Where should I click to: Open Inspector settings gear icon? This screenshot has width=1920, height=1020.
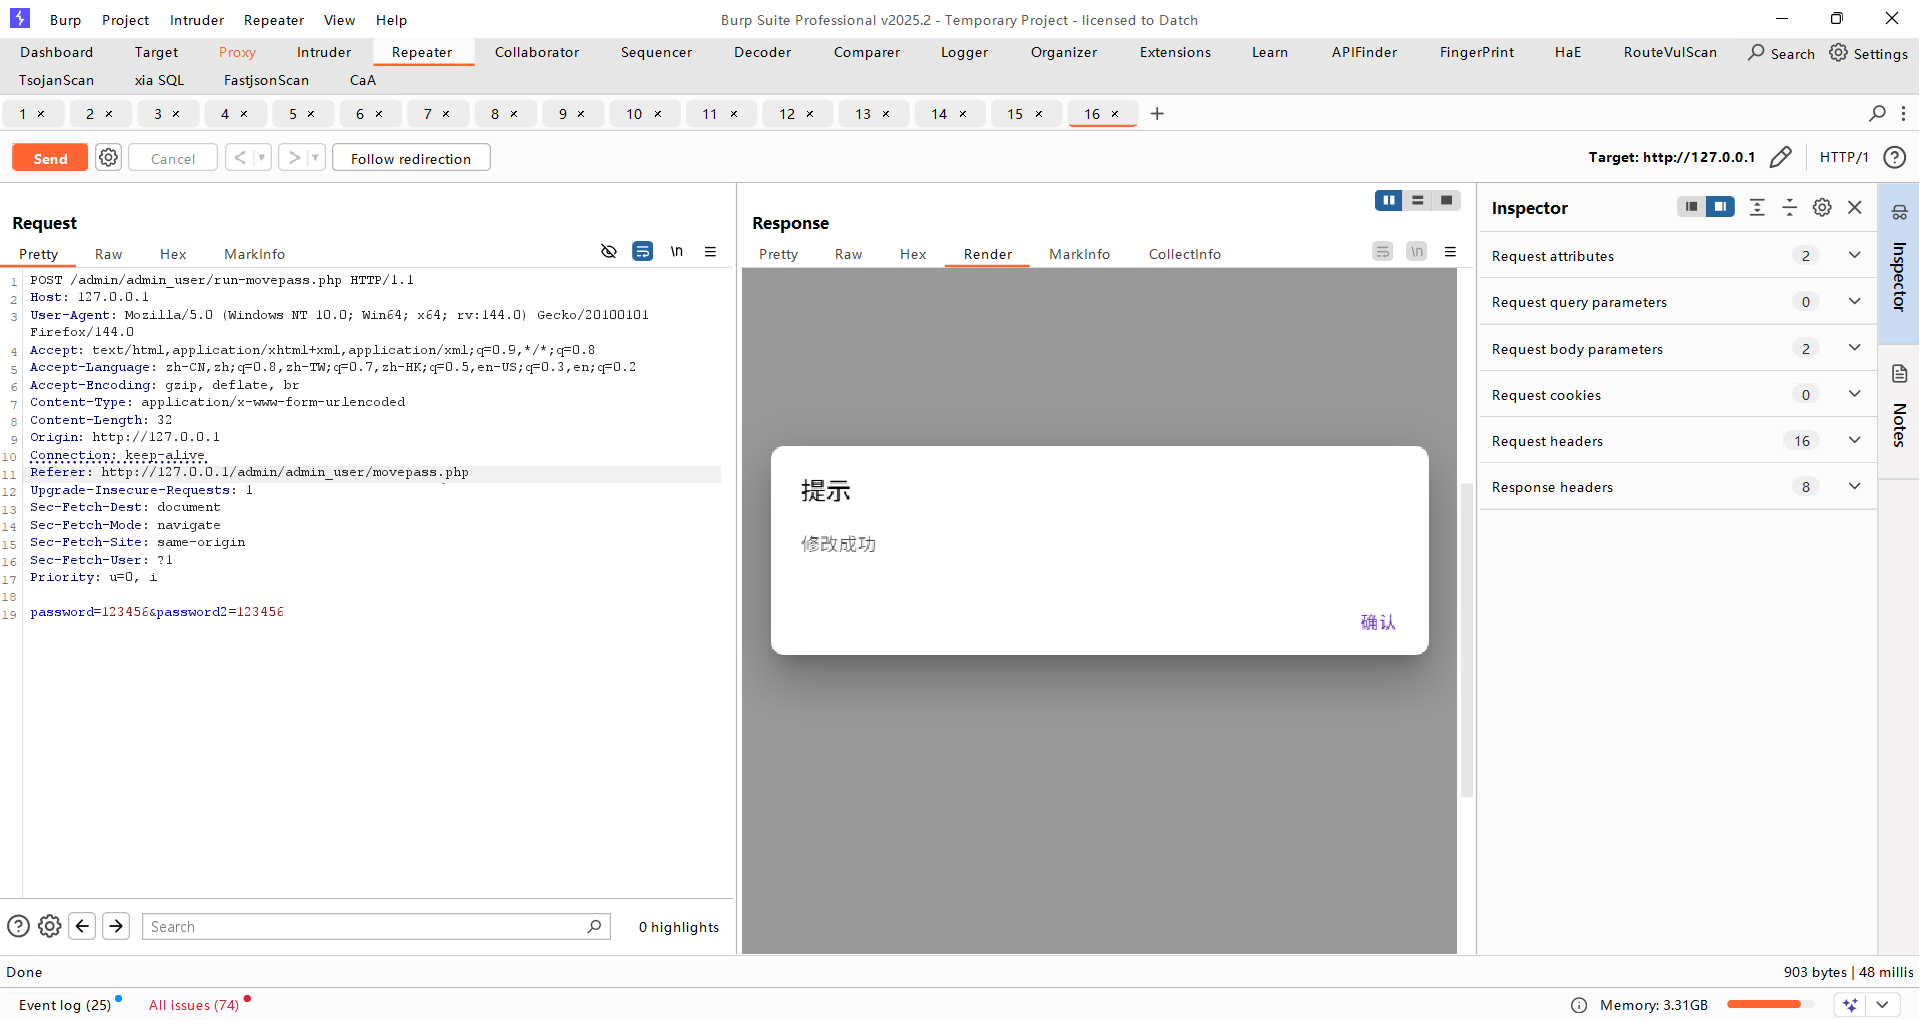pos(1822,208)
